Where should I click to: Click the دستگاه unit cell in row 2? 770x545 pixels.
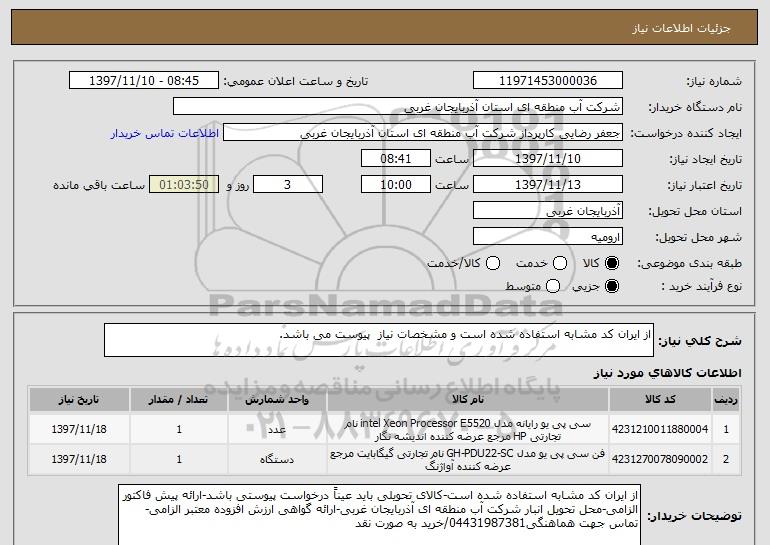(277, 460)
